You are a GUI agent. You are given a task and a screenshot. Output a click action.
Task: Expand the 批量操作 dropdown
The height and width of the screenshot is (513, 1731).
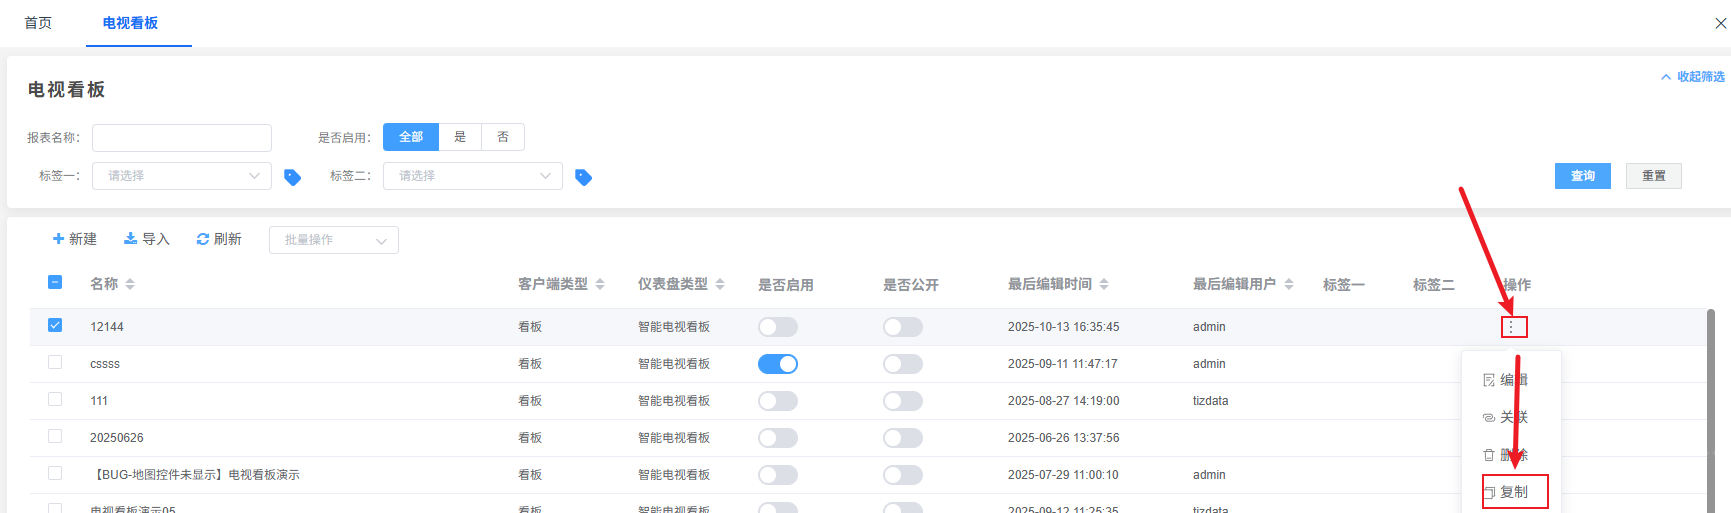tap(333, 240)
